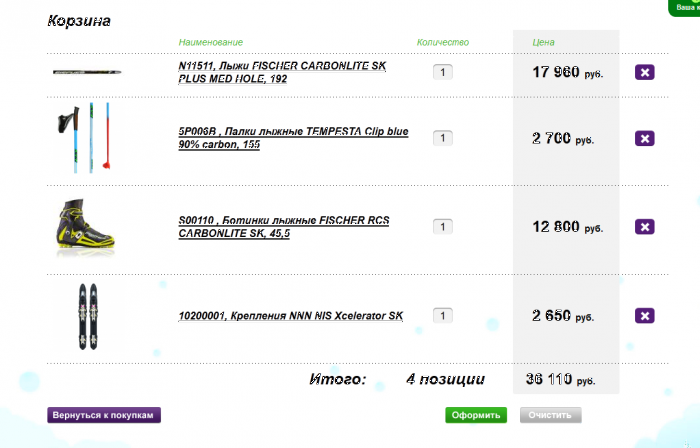This screenshot has height=448, width=700.
Task: Delete the TEMPESTA ski poles item
Action: (645, 138)
